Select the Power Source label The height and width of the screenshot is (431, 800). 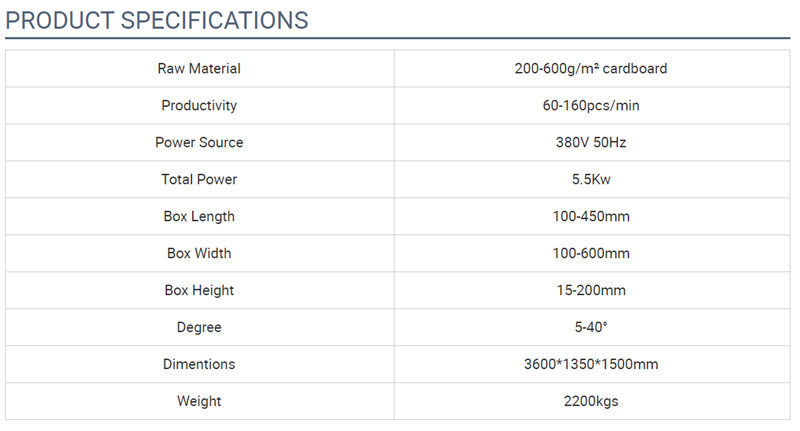(199, 142)
